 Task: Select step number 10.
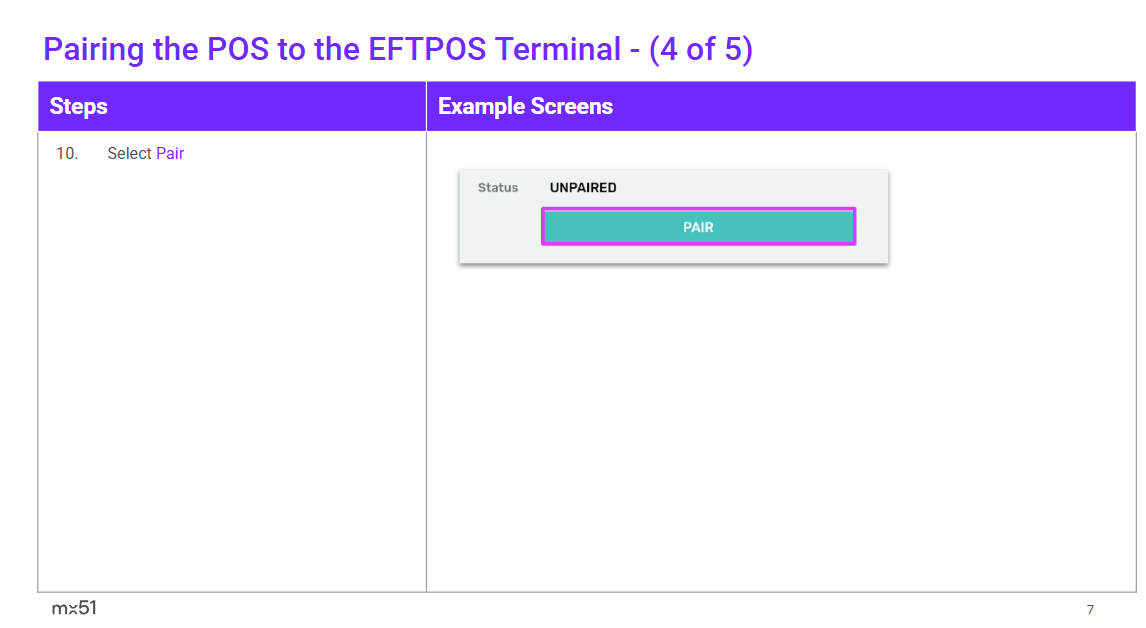pos(67,154)
